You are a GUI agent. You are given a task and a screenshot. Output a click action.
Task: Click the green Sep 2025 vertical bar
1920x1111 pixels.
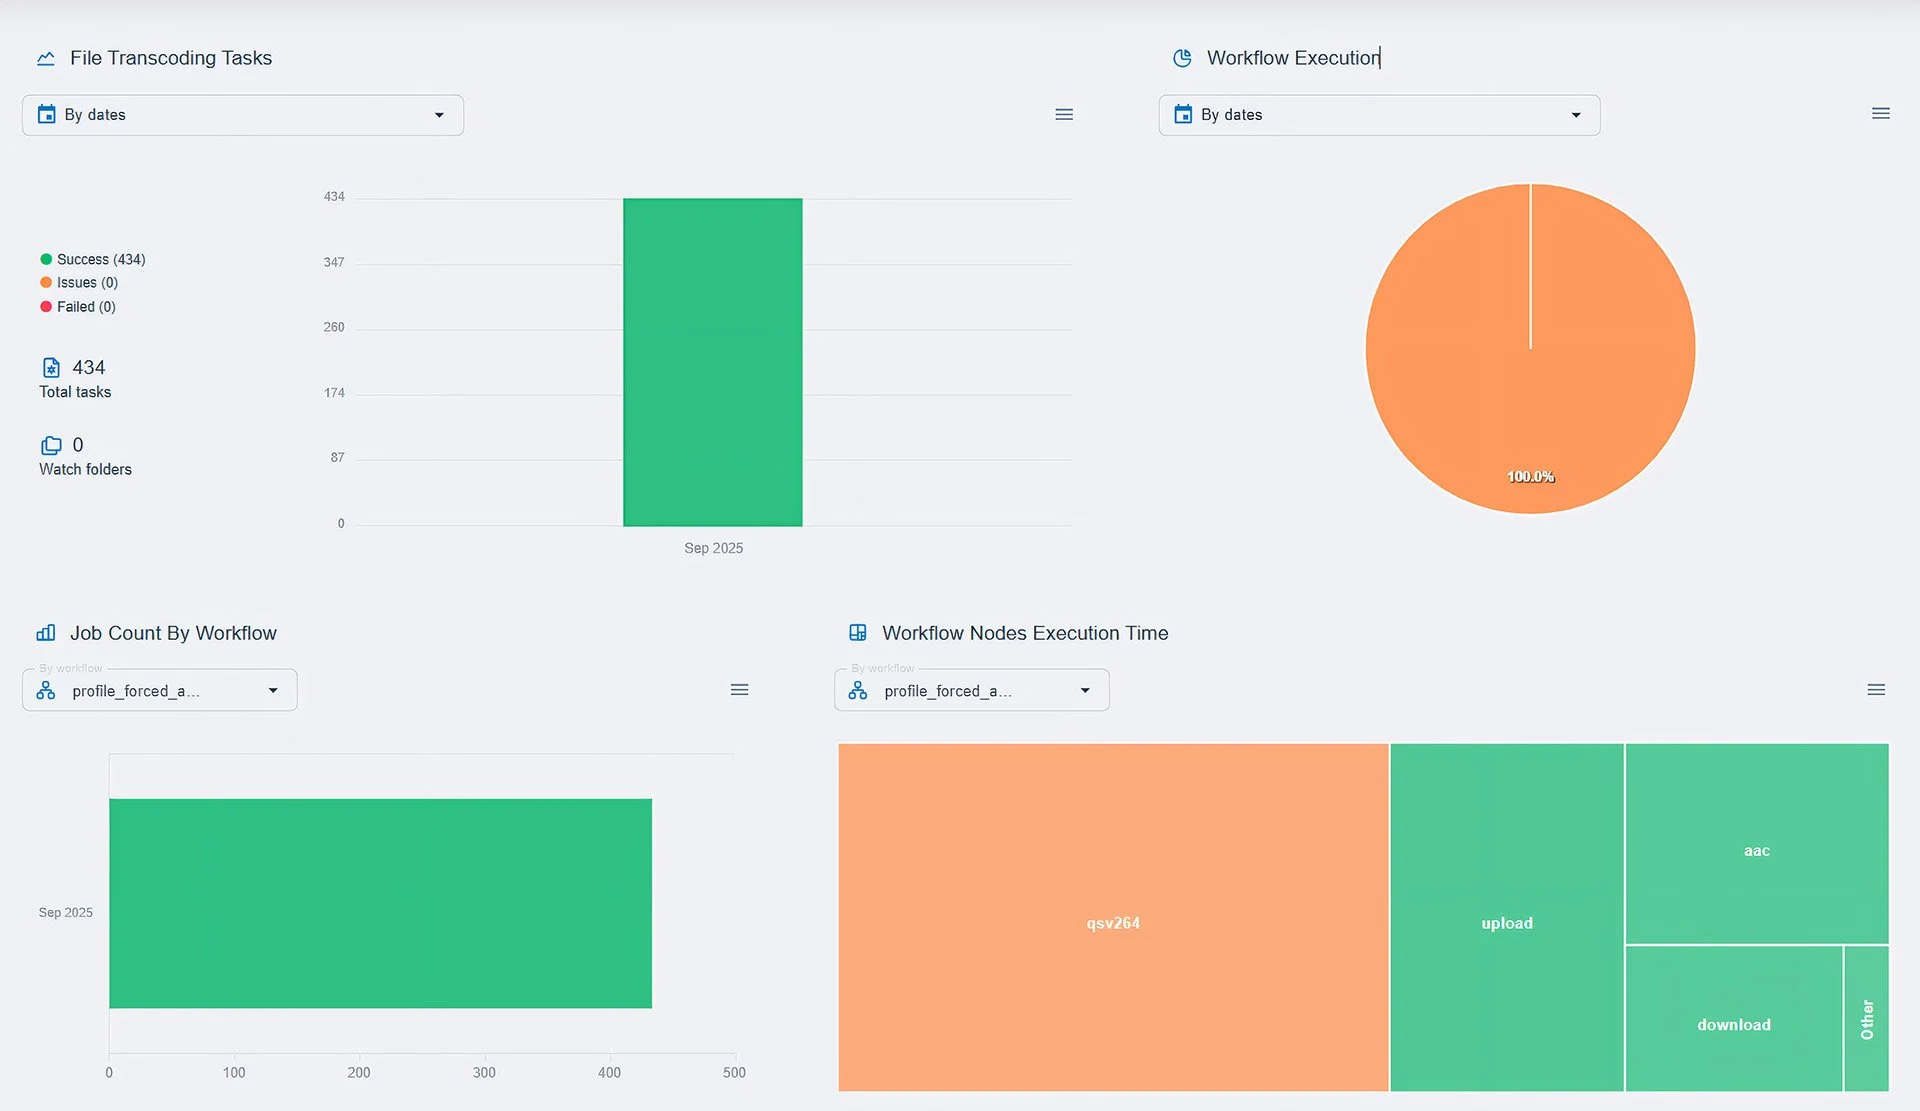coord(713,362)
